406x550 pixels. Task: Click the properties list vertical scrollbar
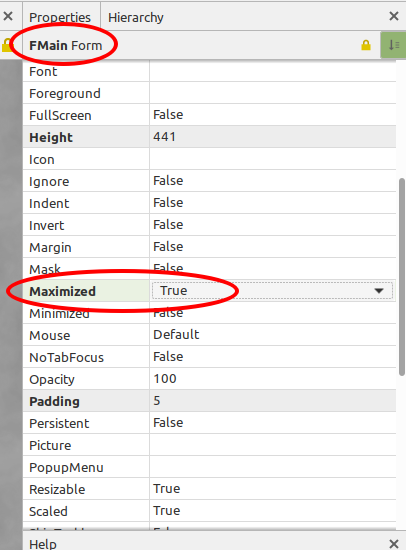402,277
